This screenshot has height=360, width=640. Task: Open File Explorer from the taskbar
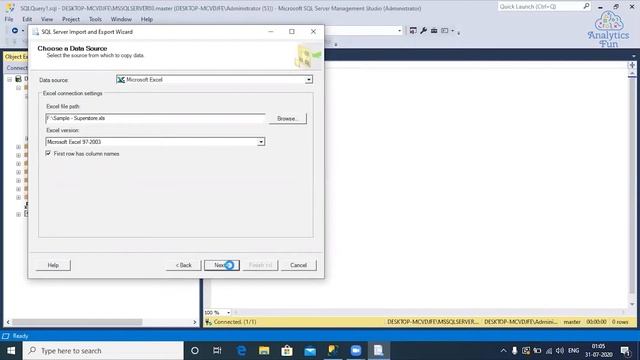point(264,351)
